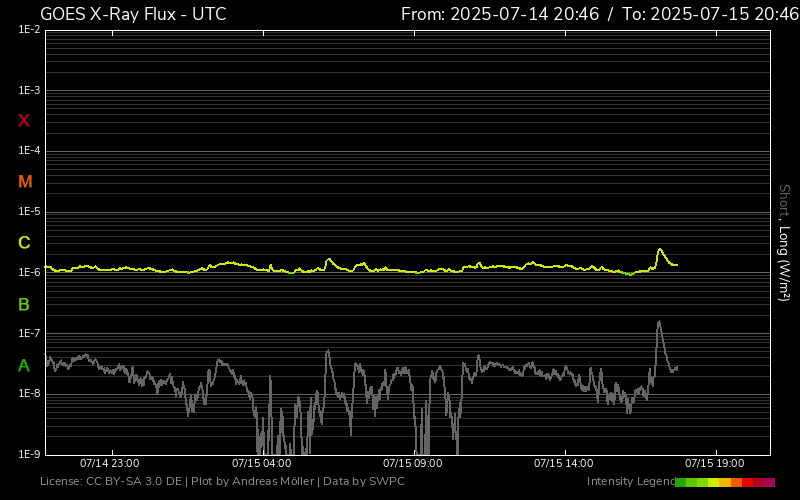Click the GOES X-Ray Flux - UTC title
This screenshot has height=500, width=800.
click(133, 14)
